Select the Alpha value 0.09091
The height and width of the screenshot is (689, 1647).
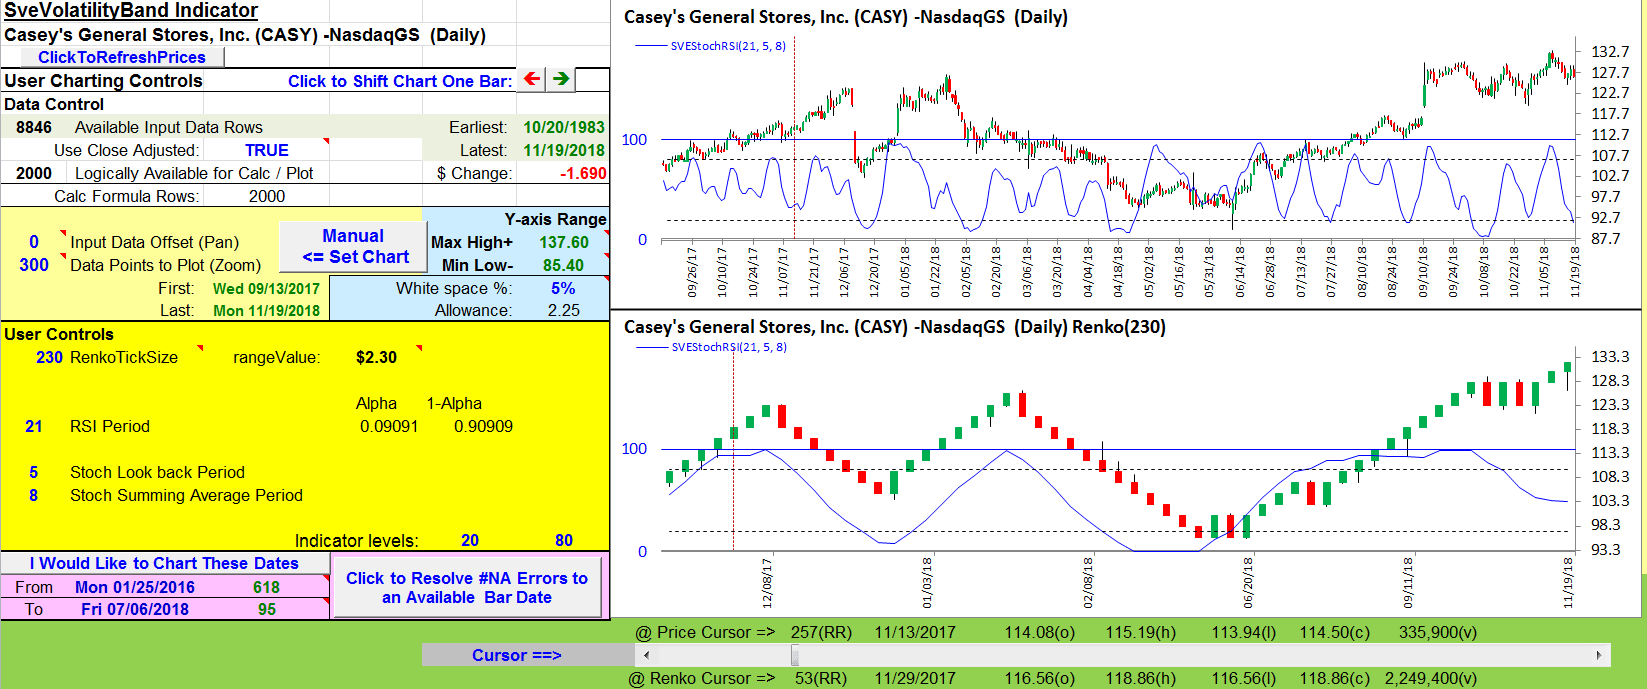coord(389,426)
